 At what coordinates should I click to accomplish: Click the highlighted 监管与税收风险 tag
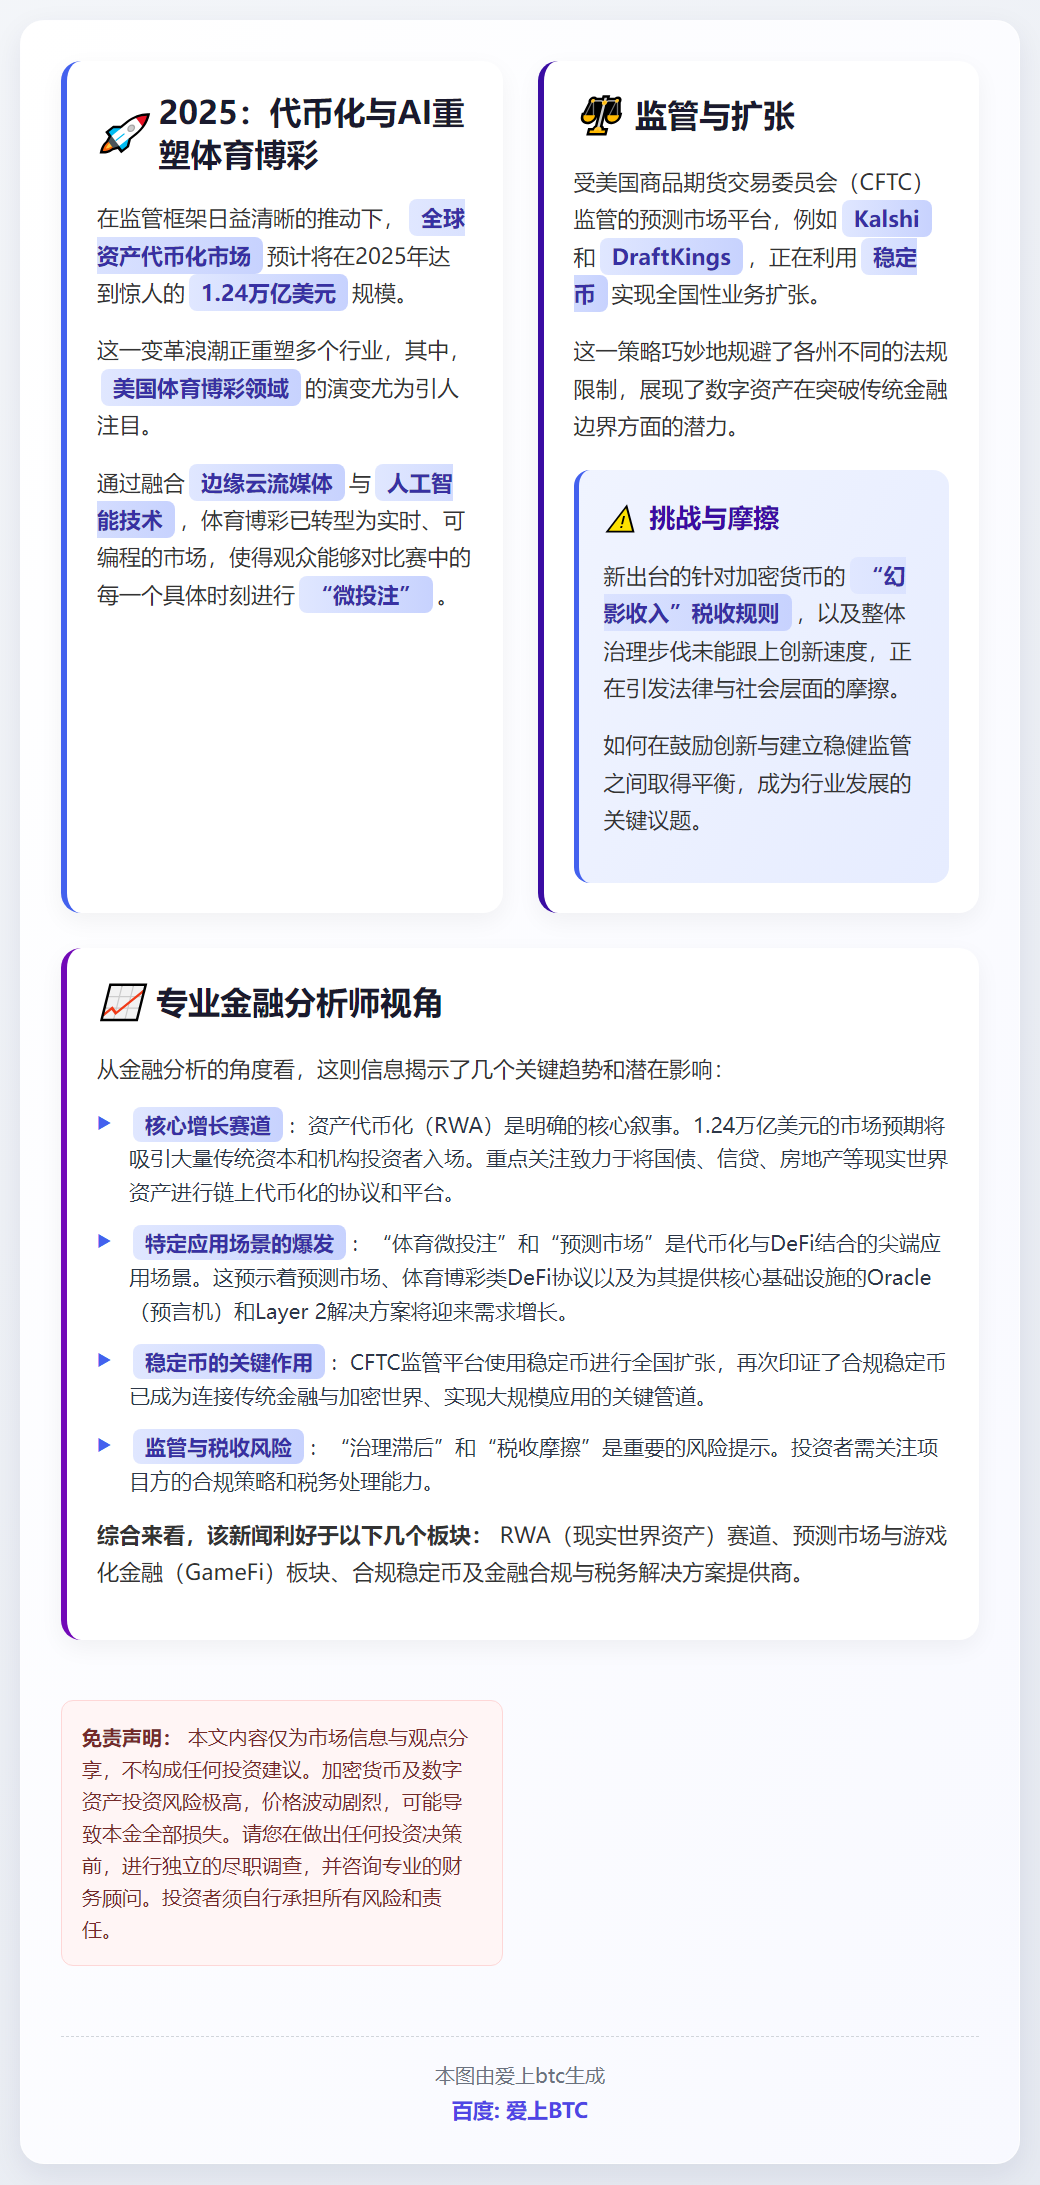click(218, 1448)
